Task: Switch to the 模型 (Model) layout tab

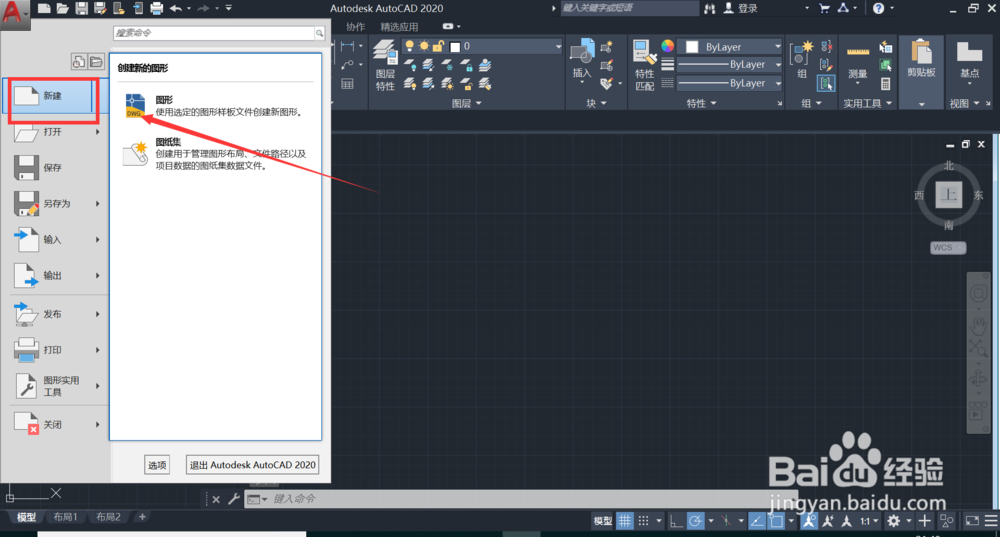Action: point(26,517)
